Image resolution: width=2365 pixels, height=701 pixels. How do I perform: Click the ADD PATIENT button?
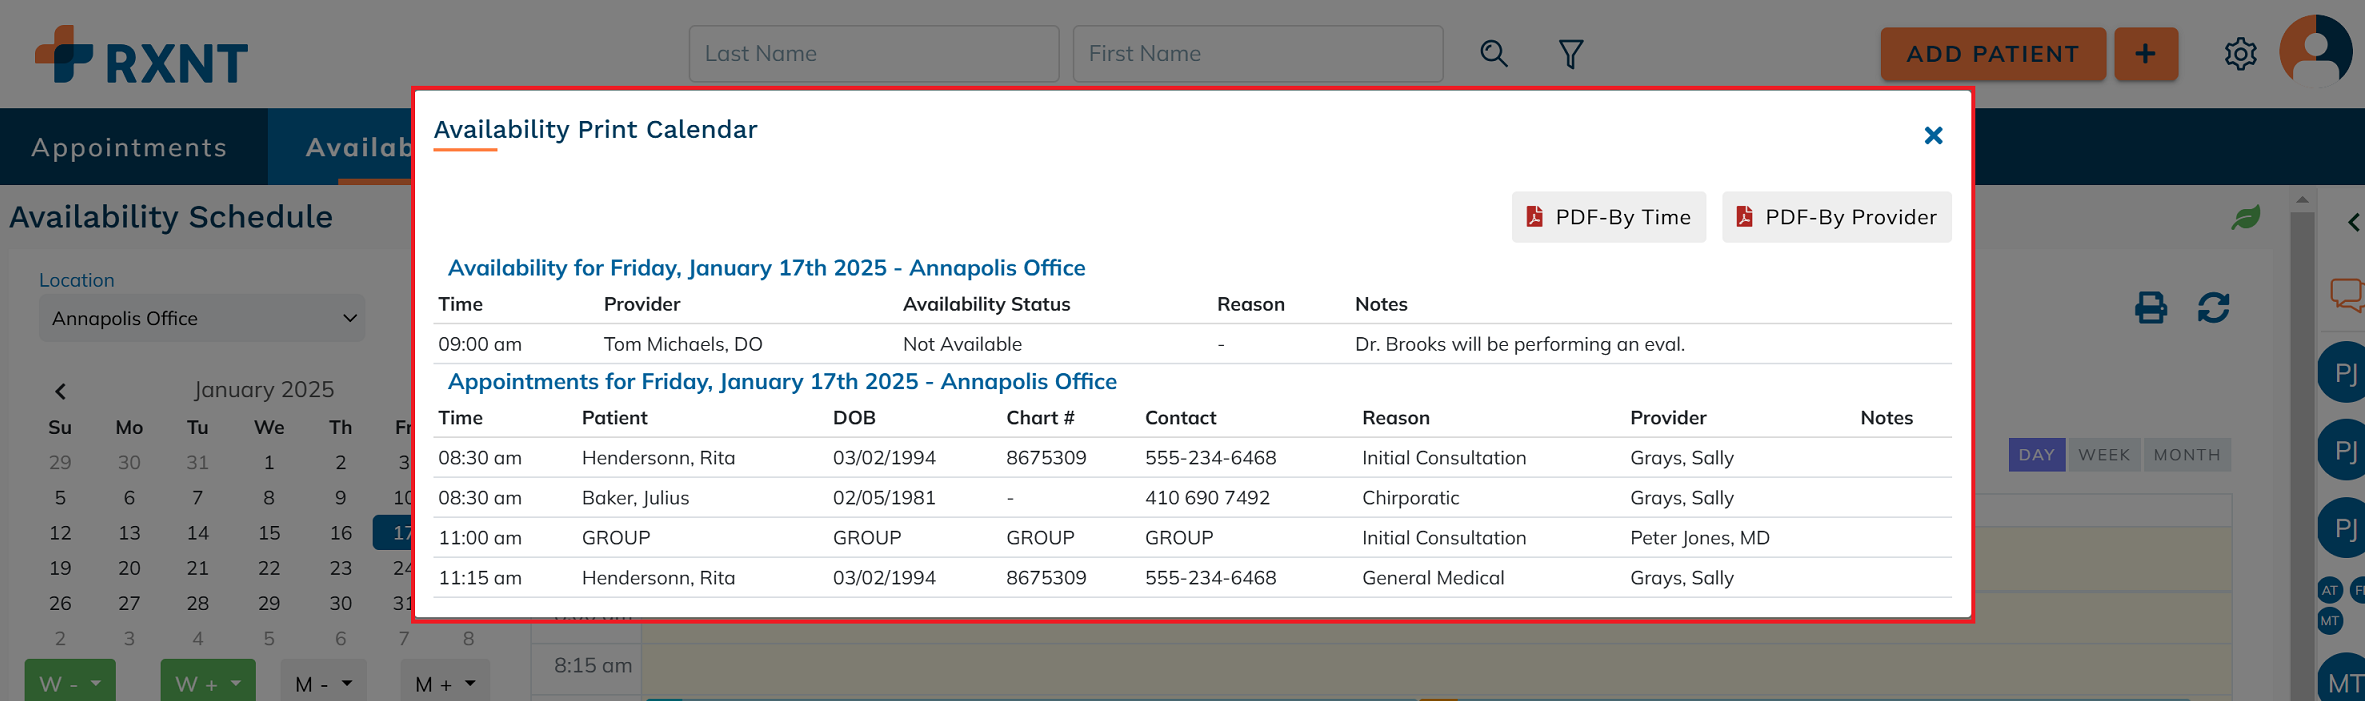[x=1992, y=54]
